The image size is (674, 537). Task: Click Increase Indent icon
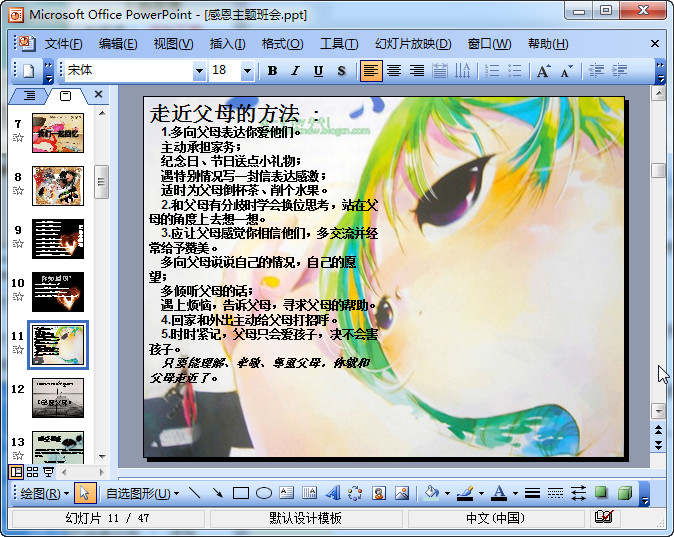point(619,71)
